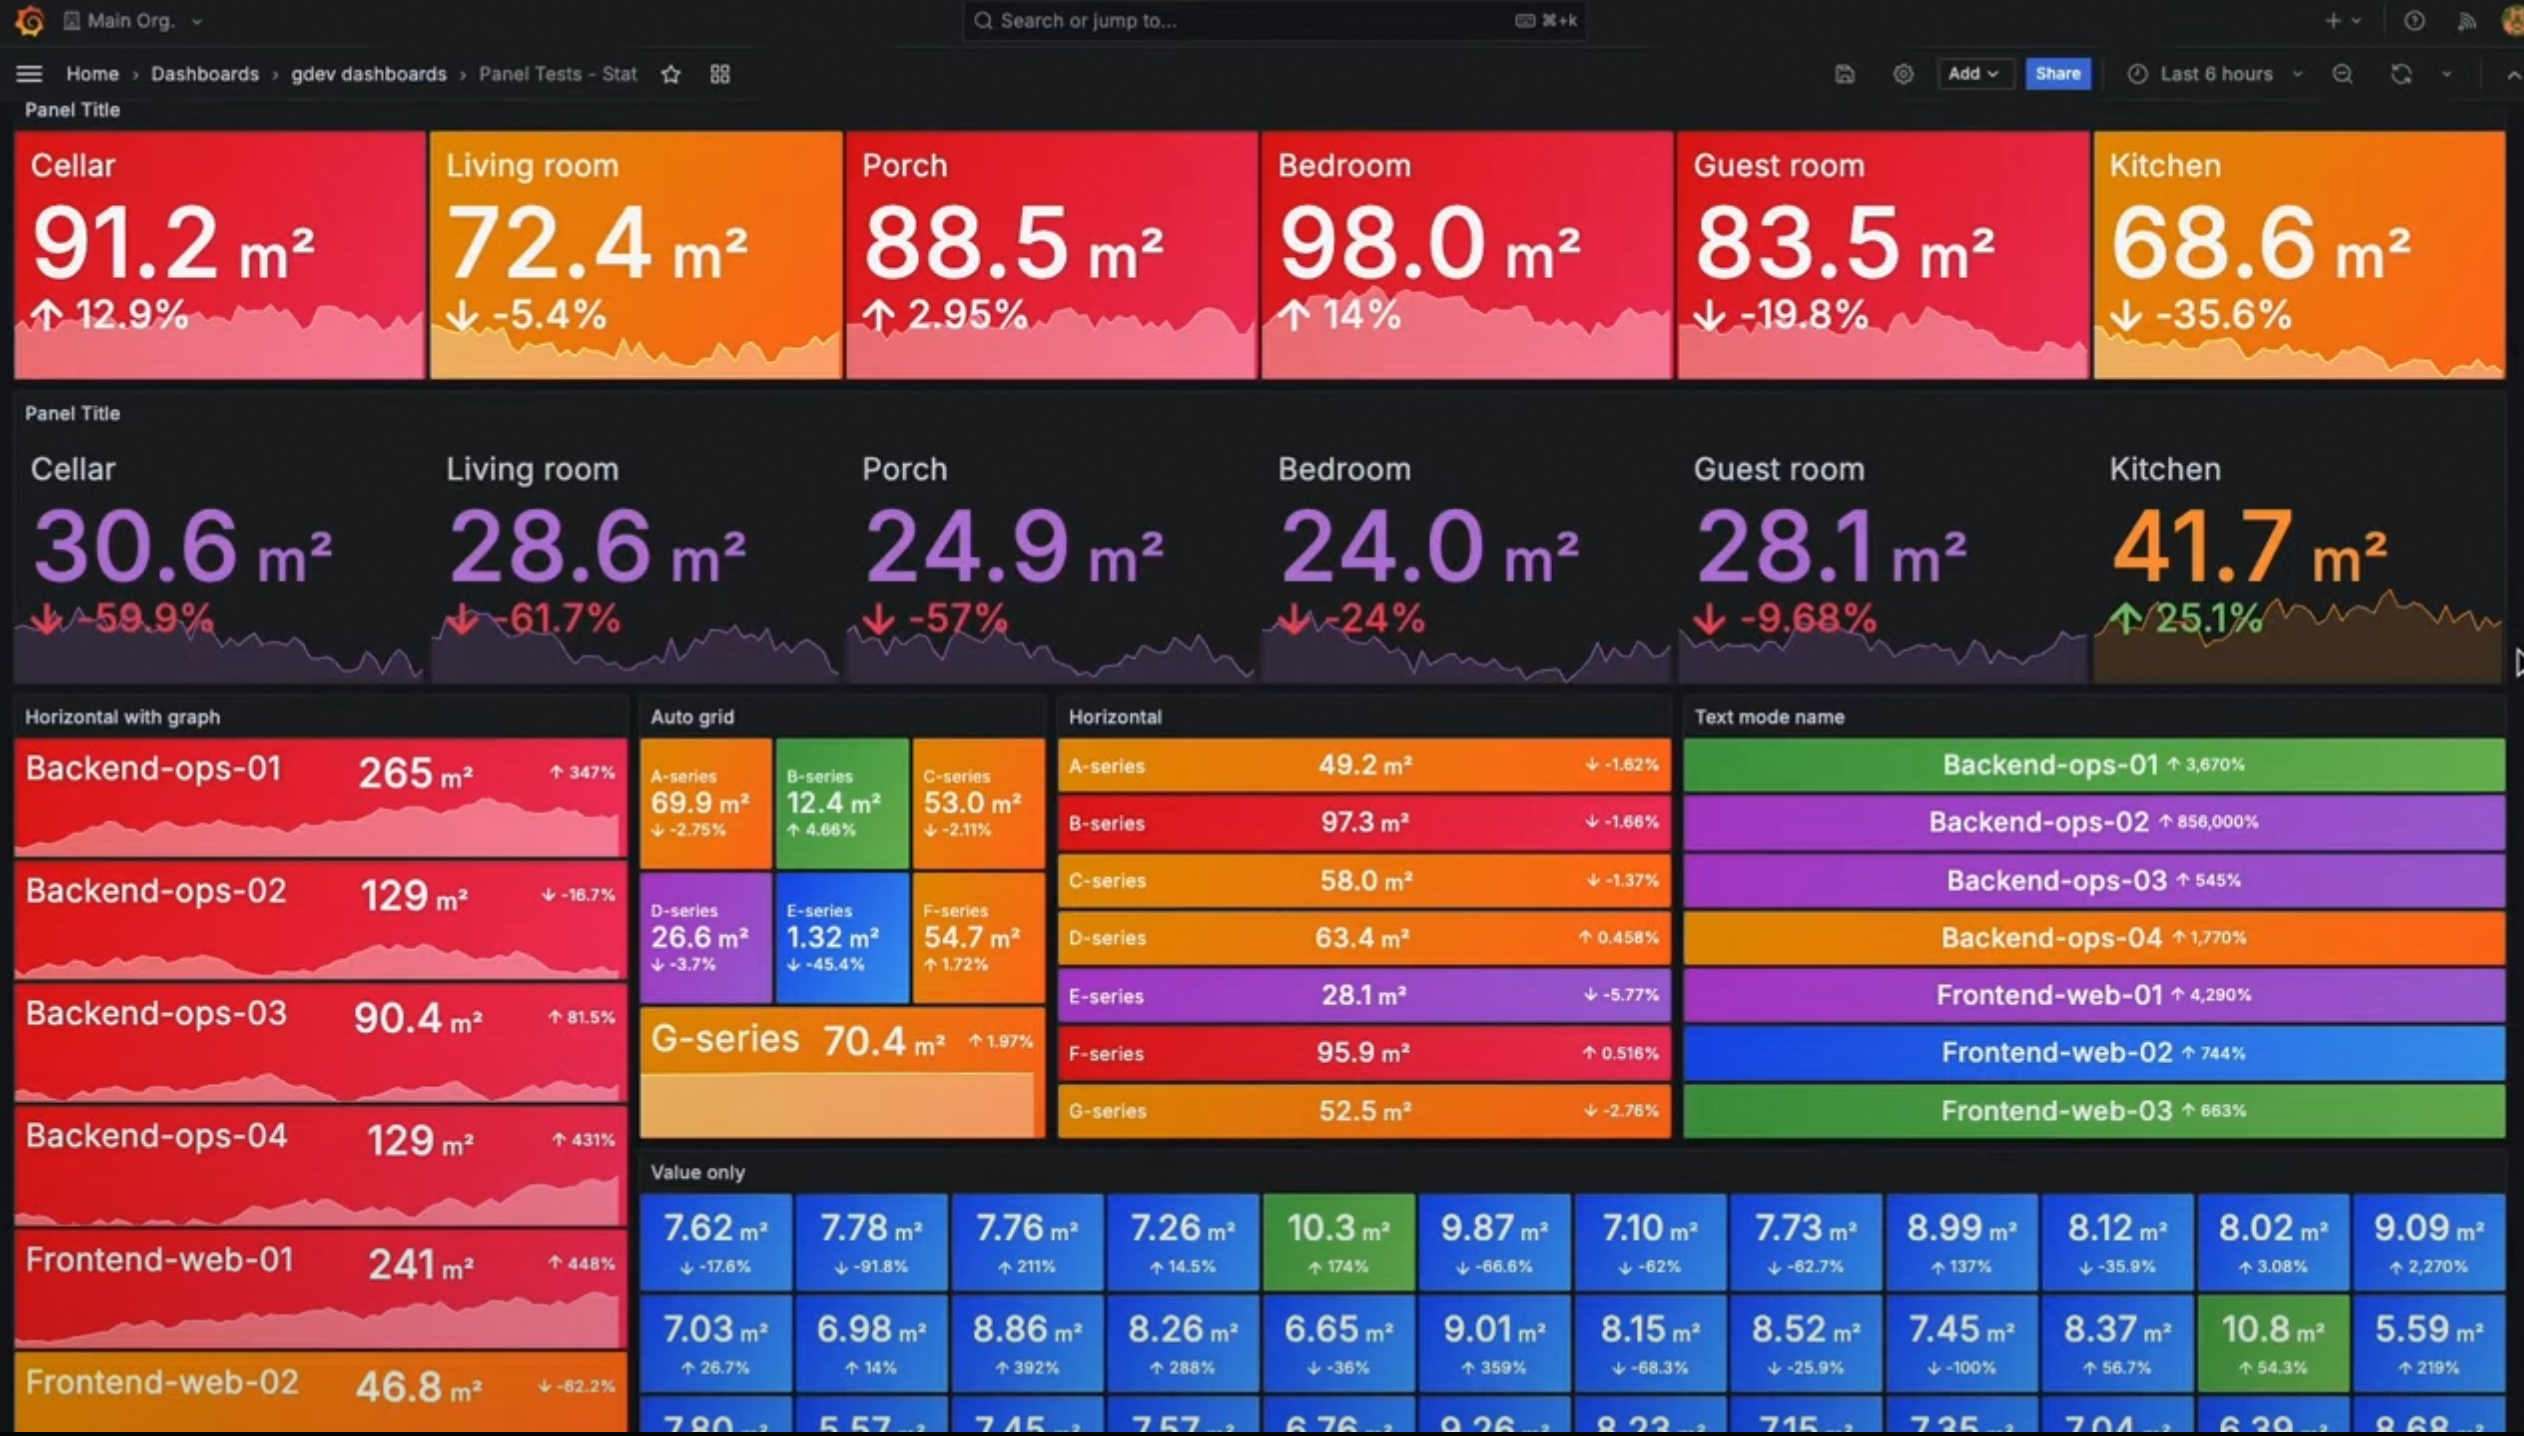Click the save dashboard icon

coord(1845,74)
